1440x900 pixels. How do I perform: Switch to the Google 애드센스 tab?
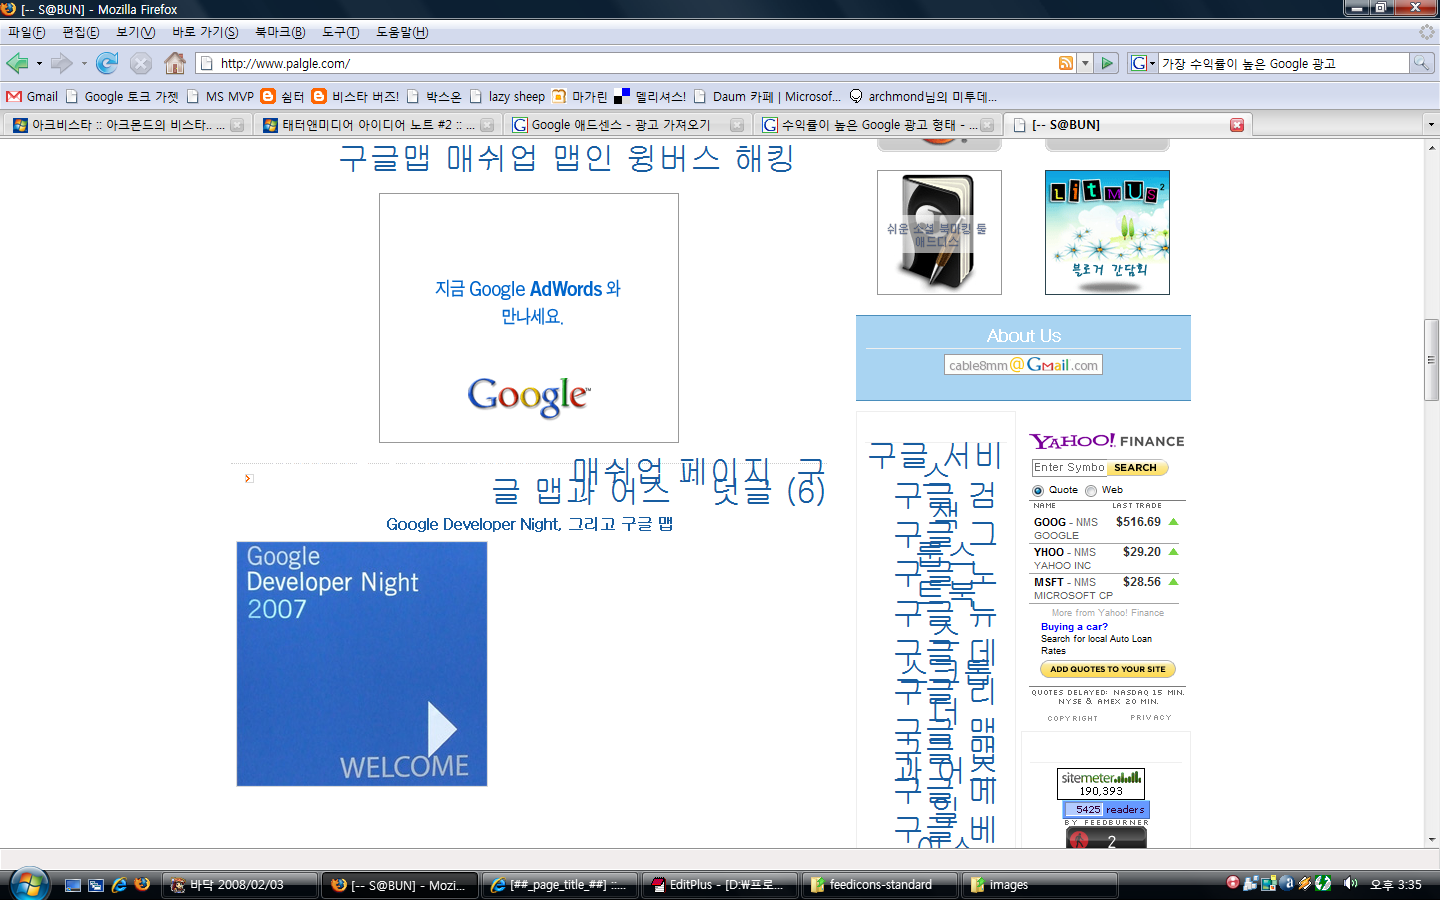tap(627, 125)
